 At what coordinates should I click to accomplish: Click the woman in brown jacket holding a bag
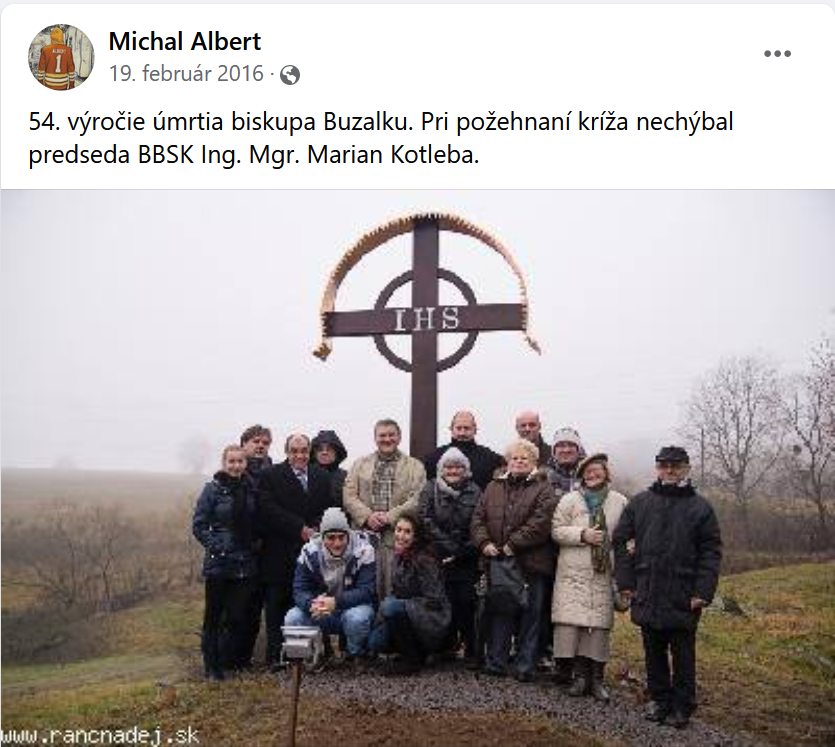point(512,554)
